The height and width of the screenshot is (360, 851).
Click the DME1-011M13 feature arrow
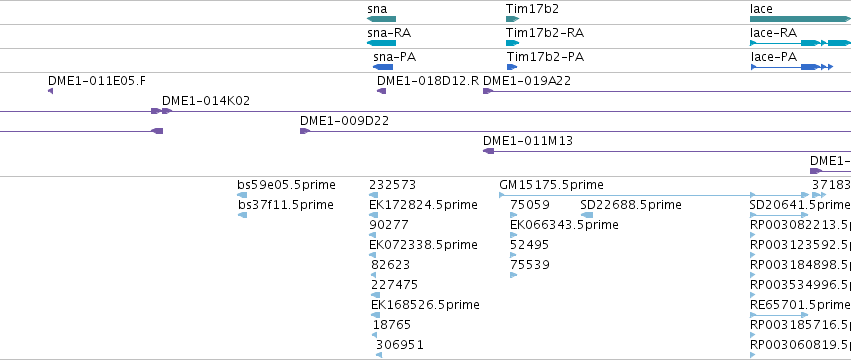[488, 151]
